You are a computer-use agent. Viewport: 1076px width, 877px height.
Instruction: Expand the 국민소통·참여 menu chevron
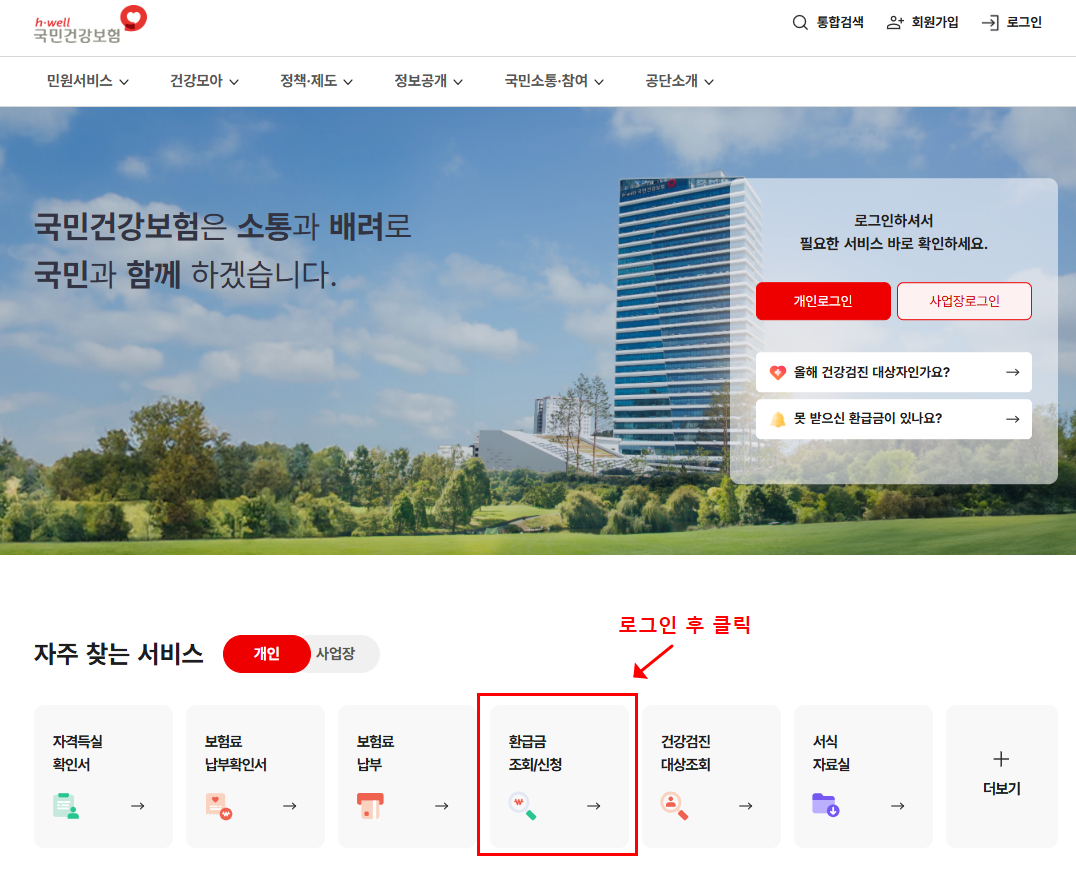pos(599,82)
